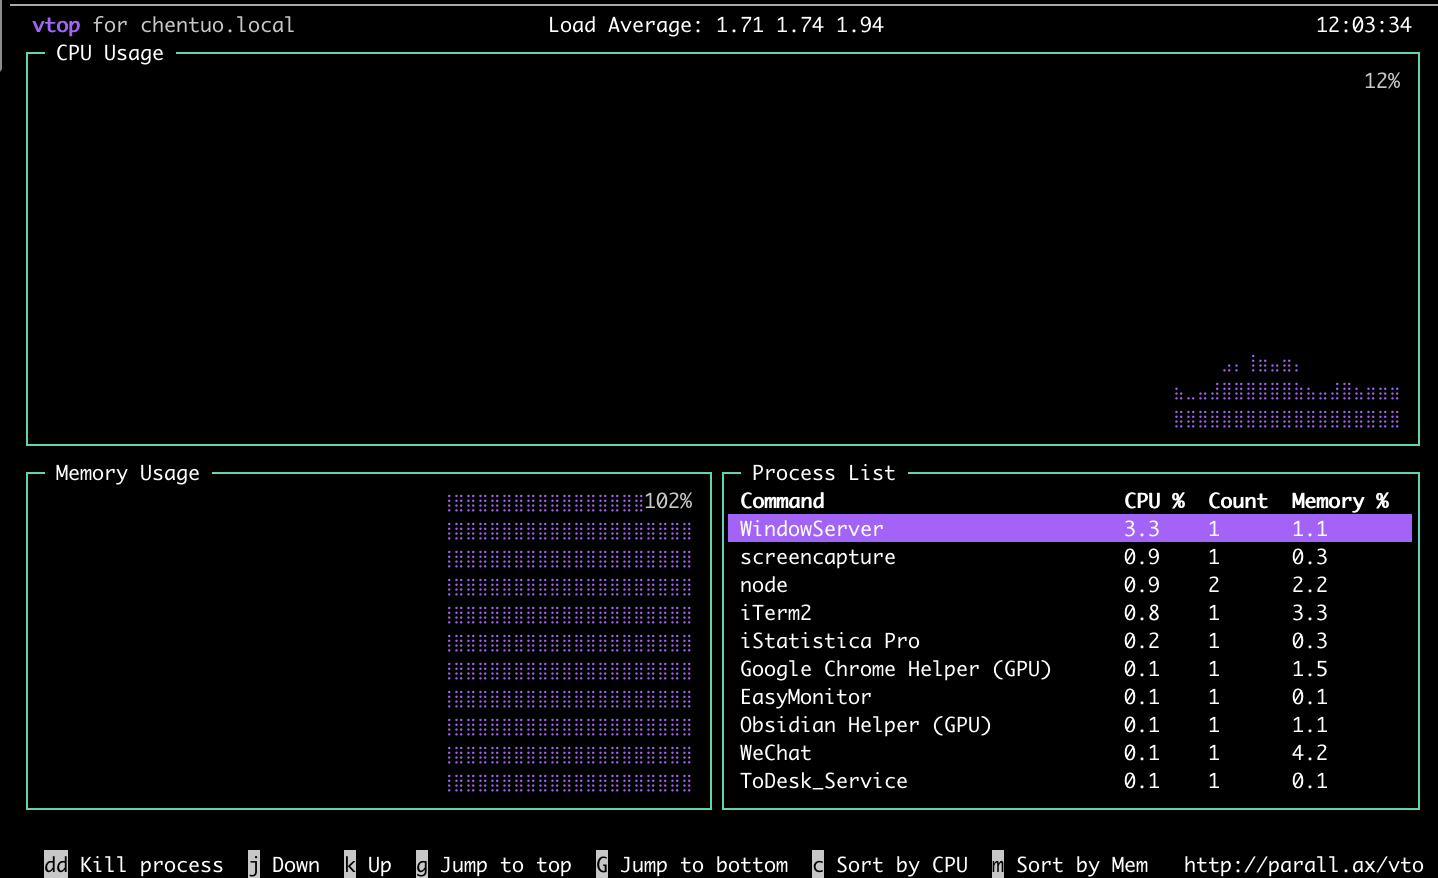This screenshot has width=1438, height=878.
Task: Select the EasyMonitor process row
Action: point(805,697)
